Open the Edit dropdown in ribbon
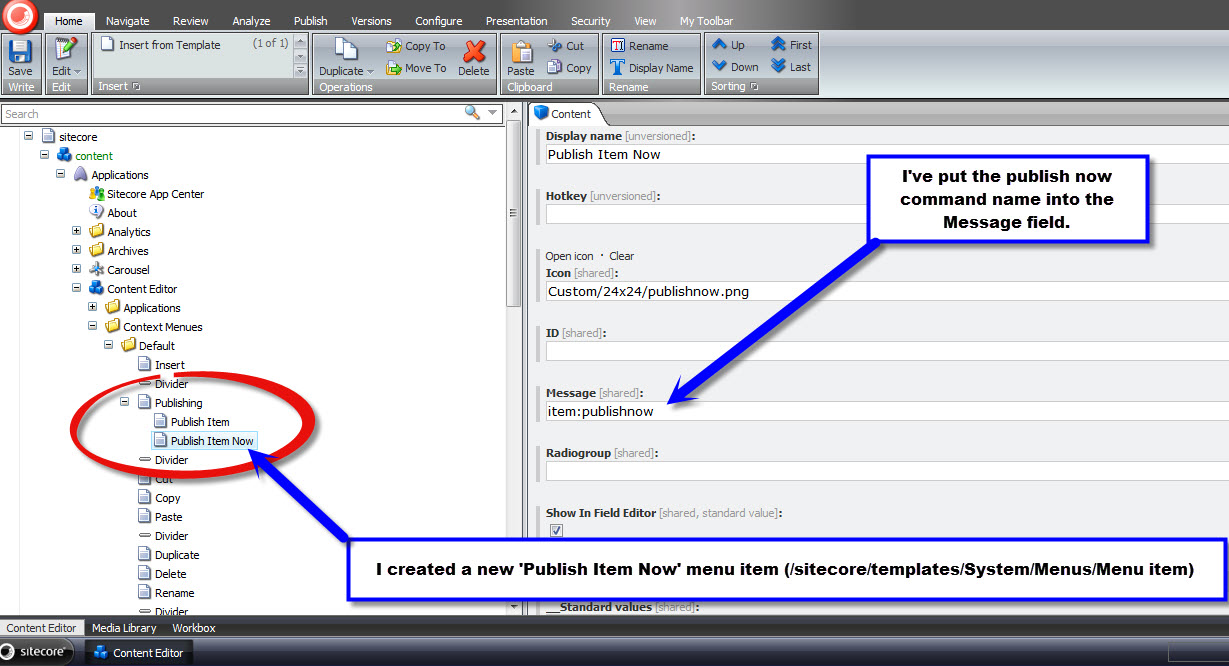1229x666 pixels. coord(75,72)
